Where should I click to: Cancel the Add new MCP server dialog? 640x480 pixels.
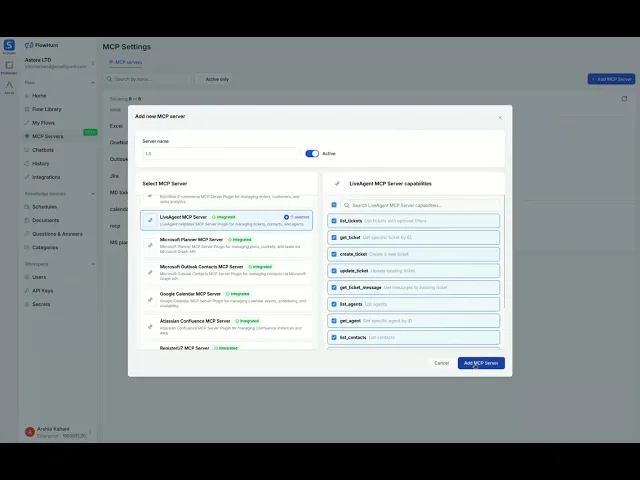coord(441,363)
